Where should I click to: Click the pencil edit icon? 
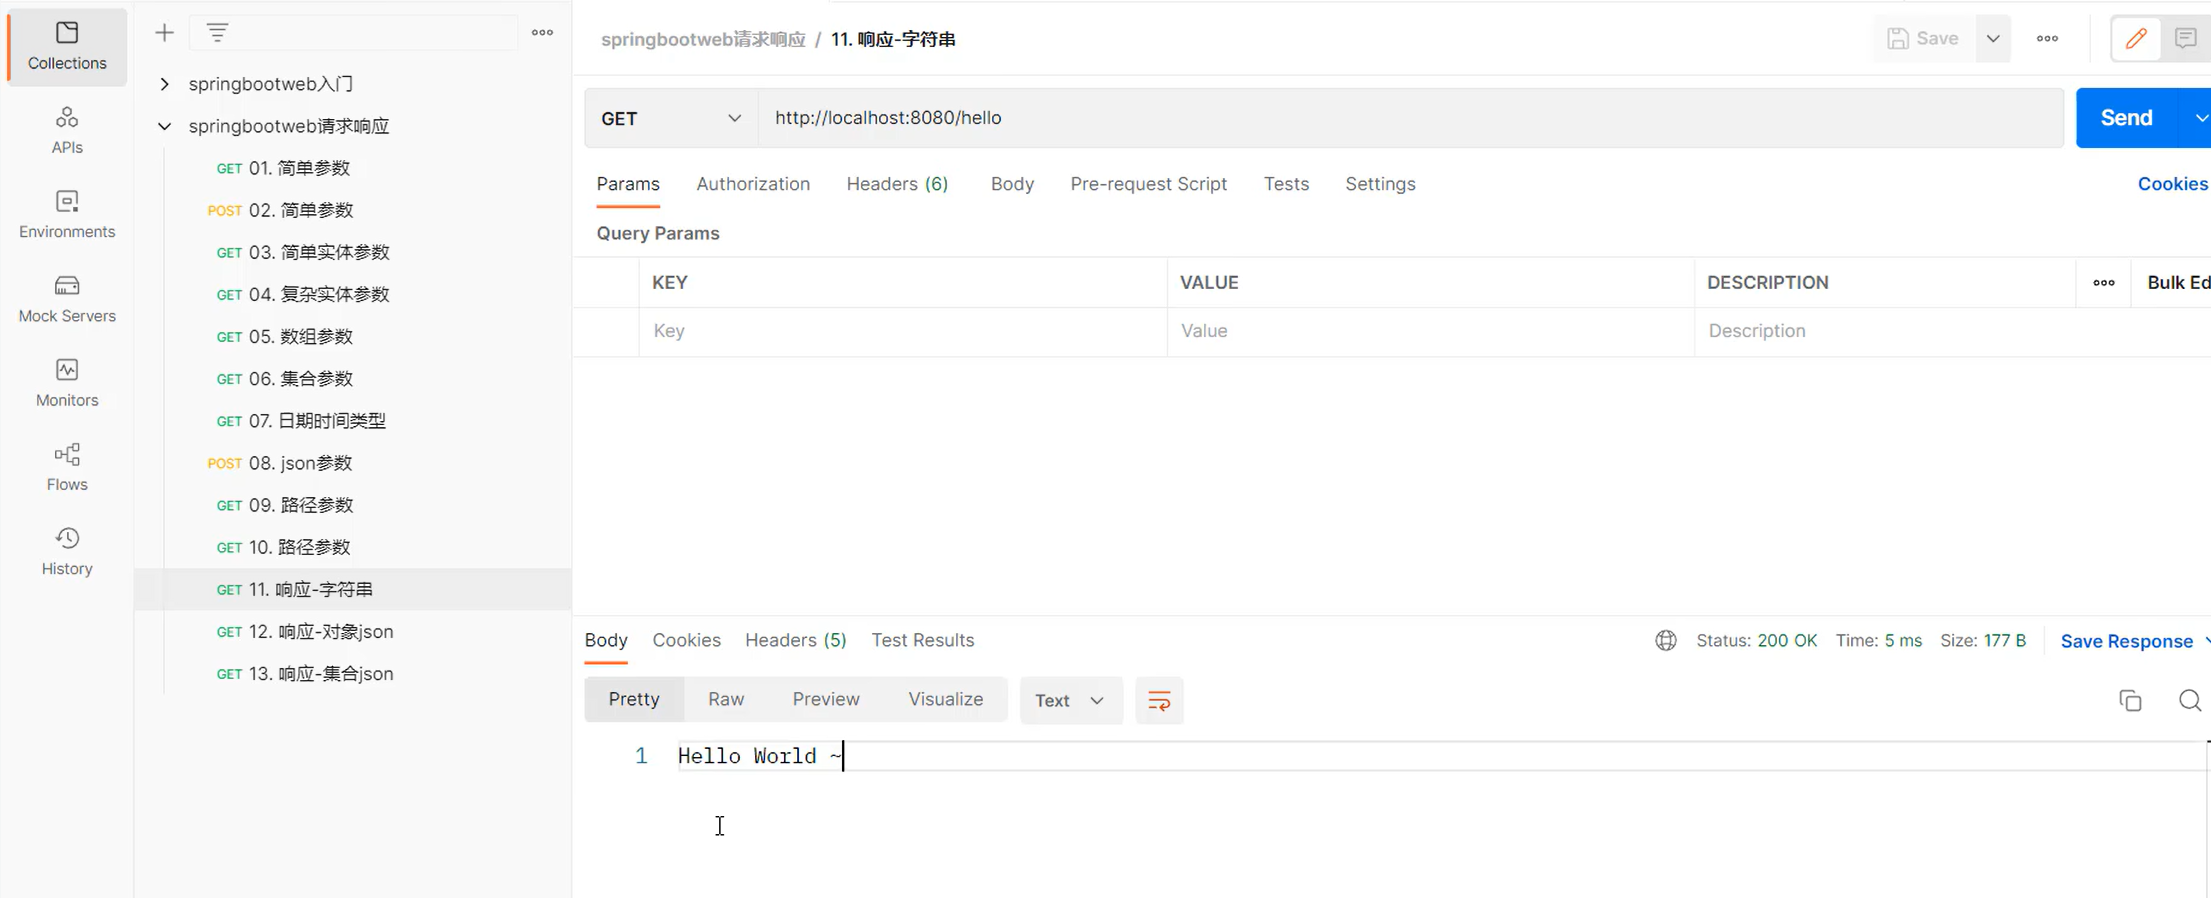click(x=2136, y=39)
